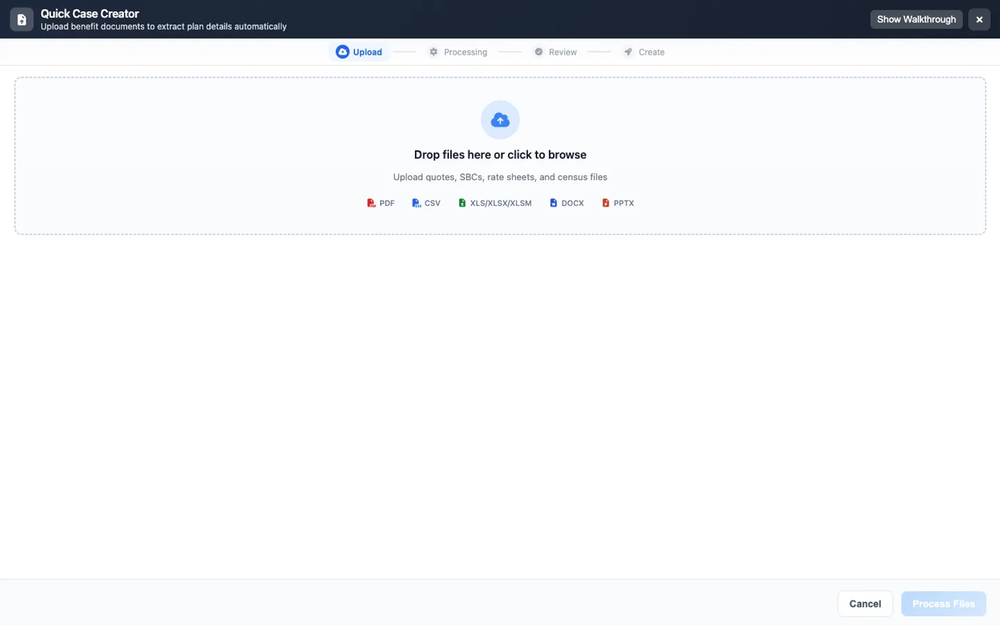1000x625 pixels.
Task: Go to the Processing step label
Action: tap(466, 52)
